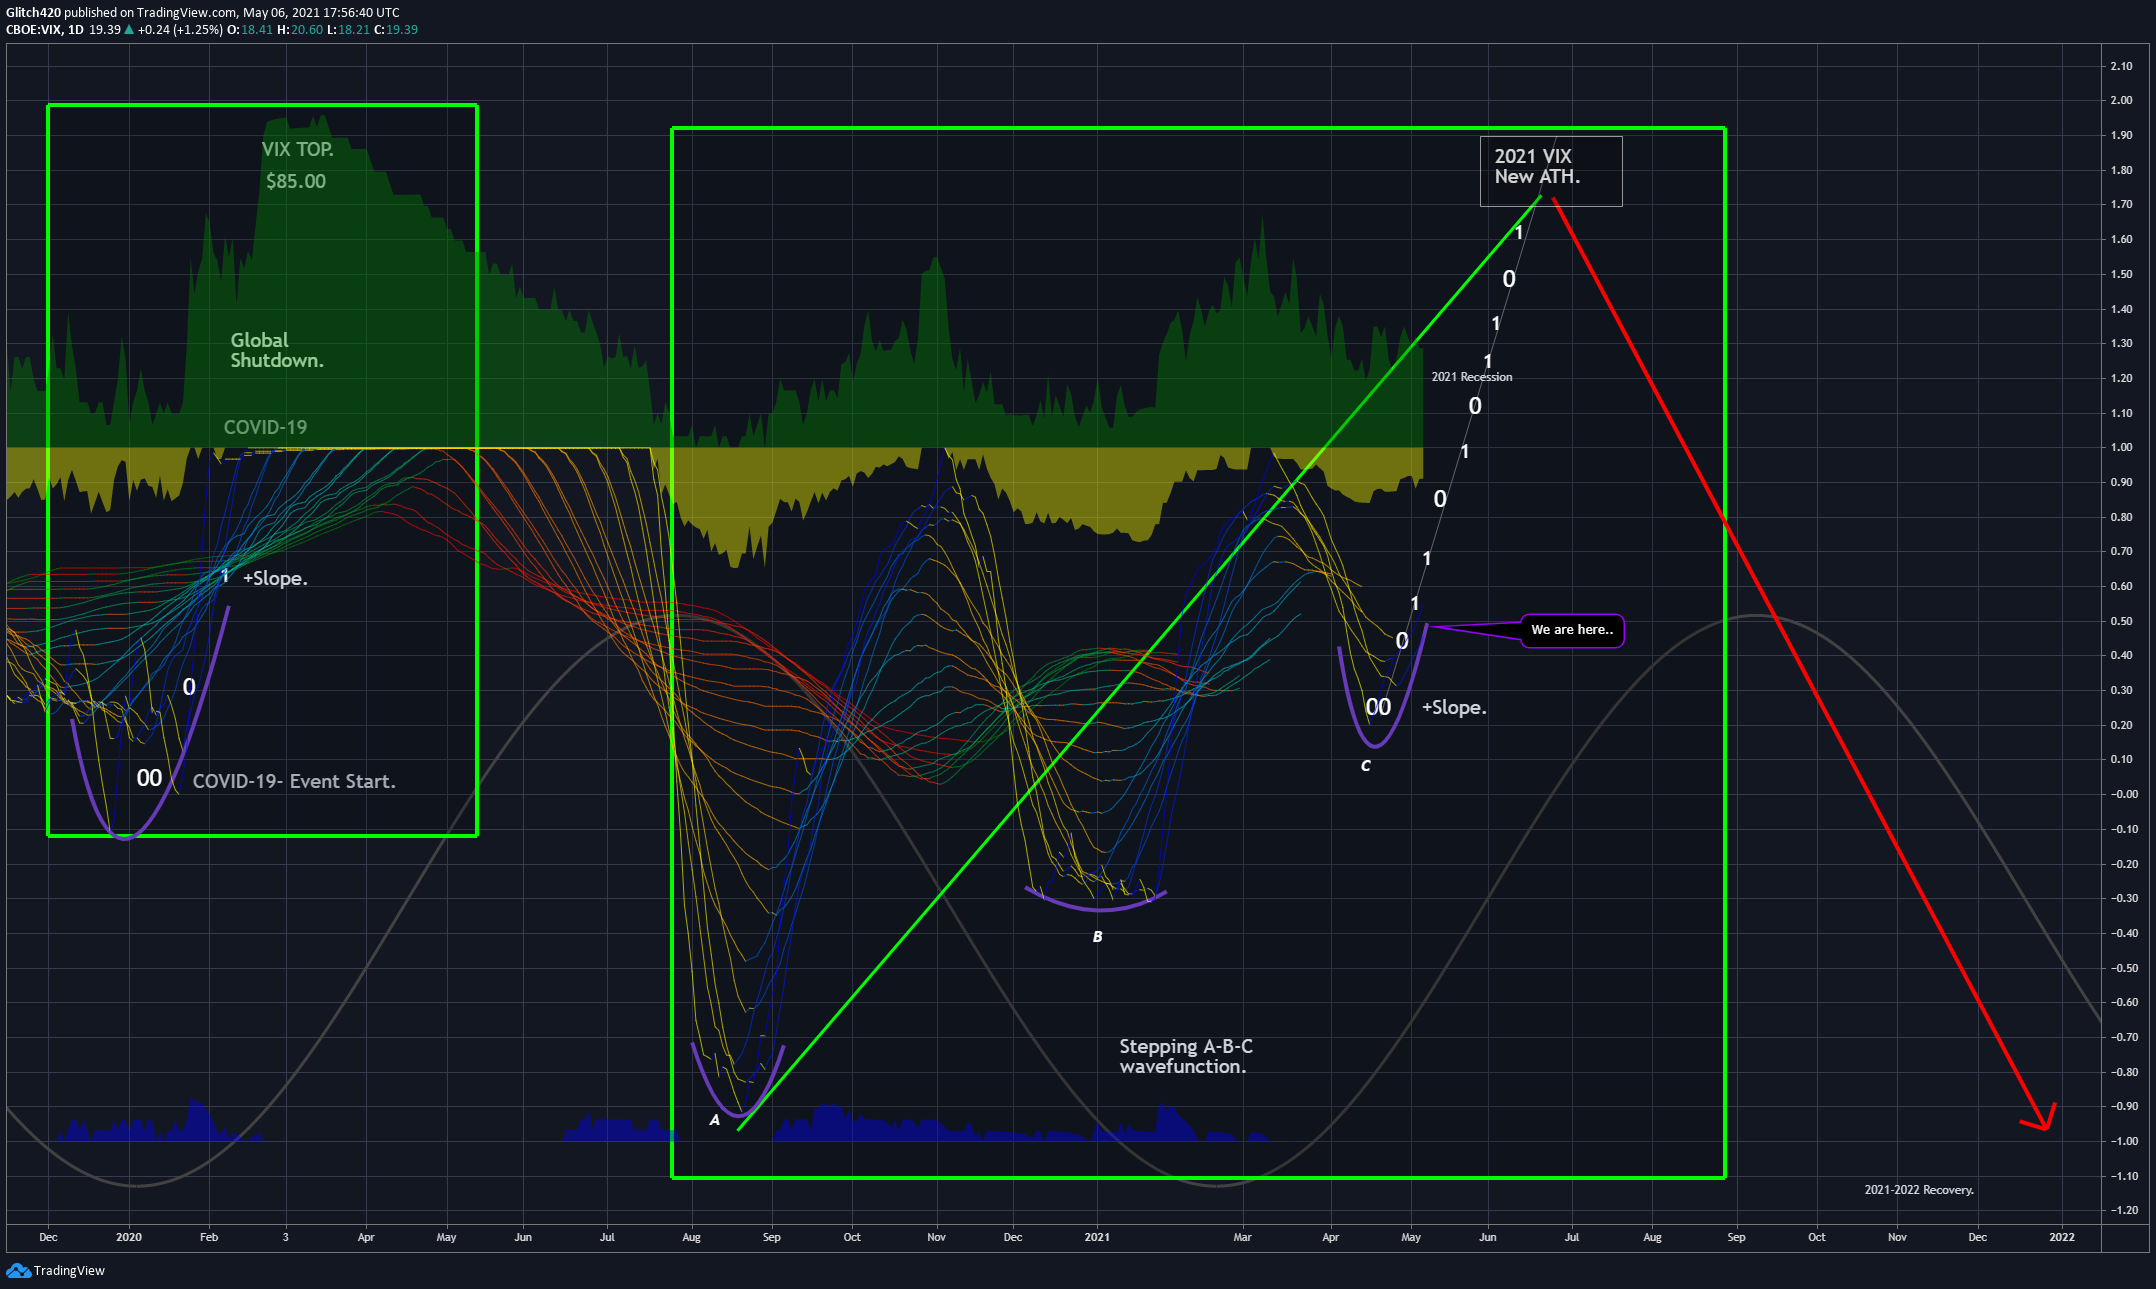Screen dimensions: 2156x1289
Task: Click the 'VIX TOP.' annotation
Action: 297,149
